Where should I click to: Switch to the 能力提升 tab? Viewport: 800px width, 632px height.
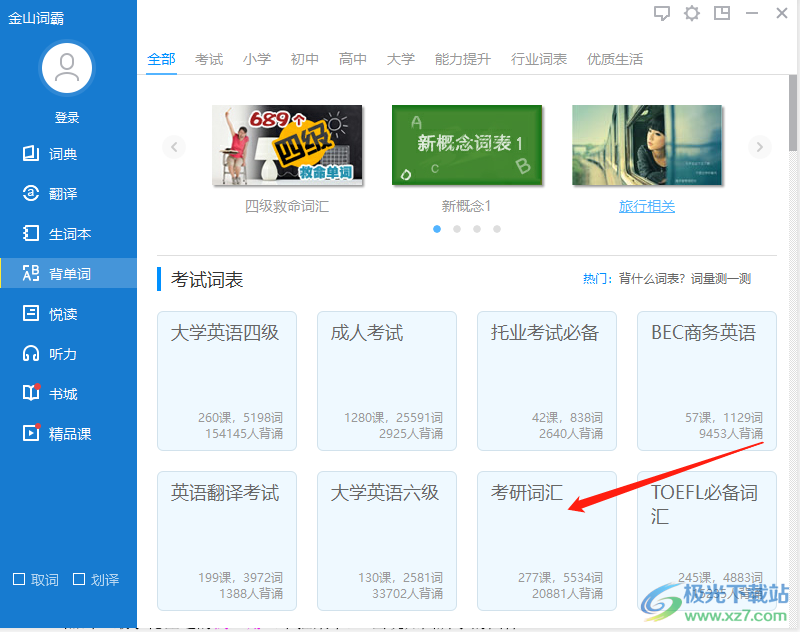tap(463, 59)
